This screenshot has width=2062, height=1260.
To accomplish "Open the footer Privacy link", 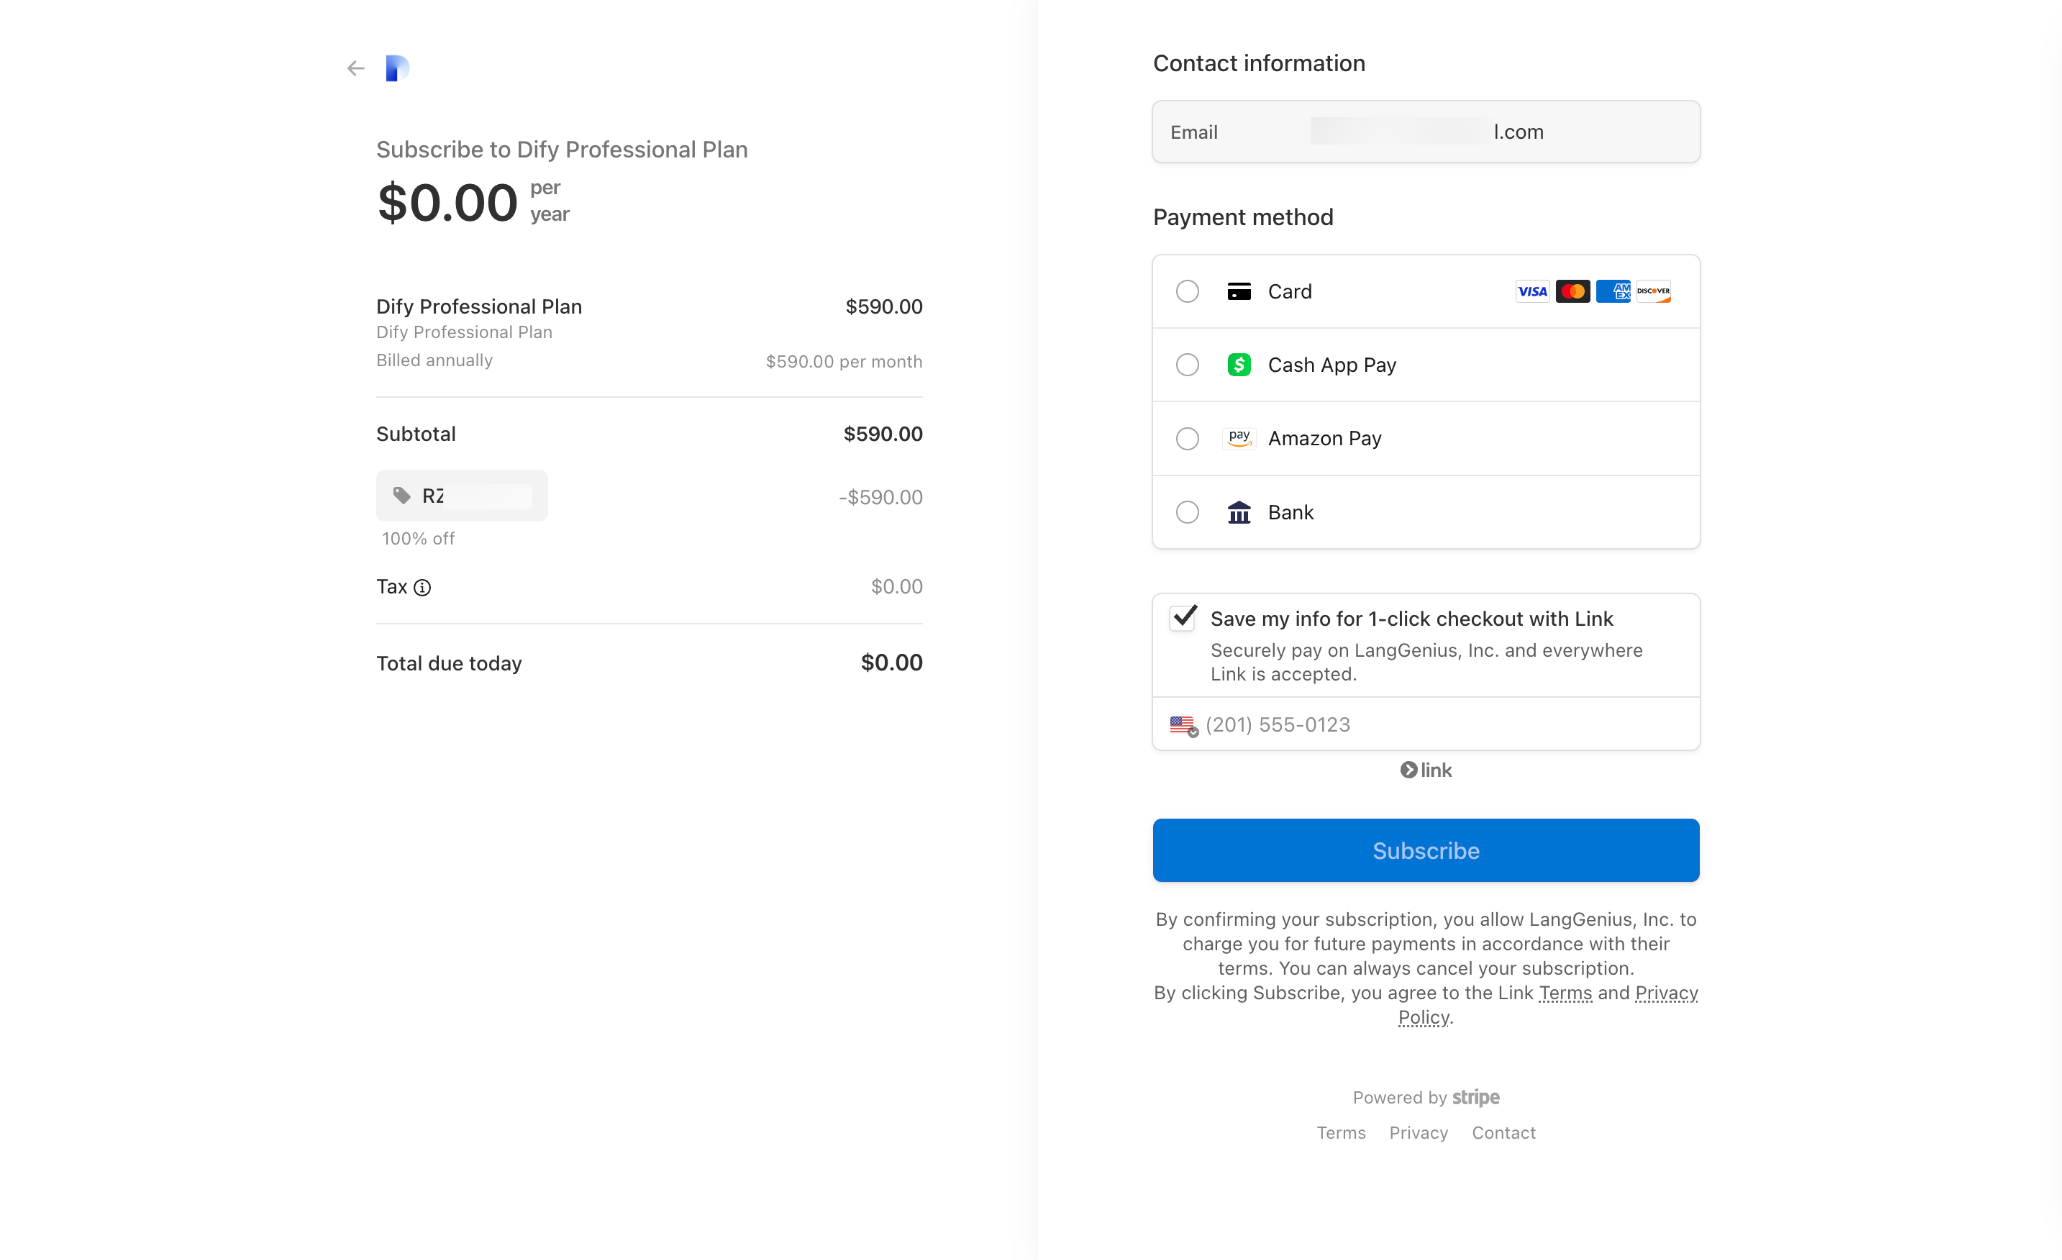I will click(x=1418, y=1133).
